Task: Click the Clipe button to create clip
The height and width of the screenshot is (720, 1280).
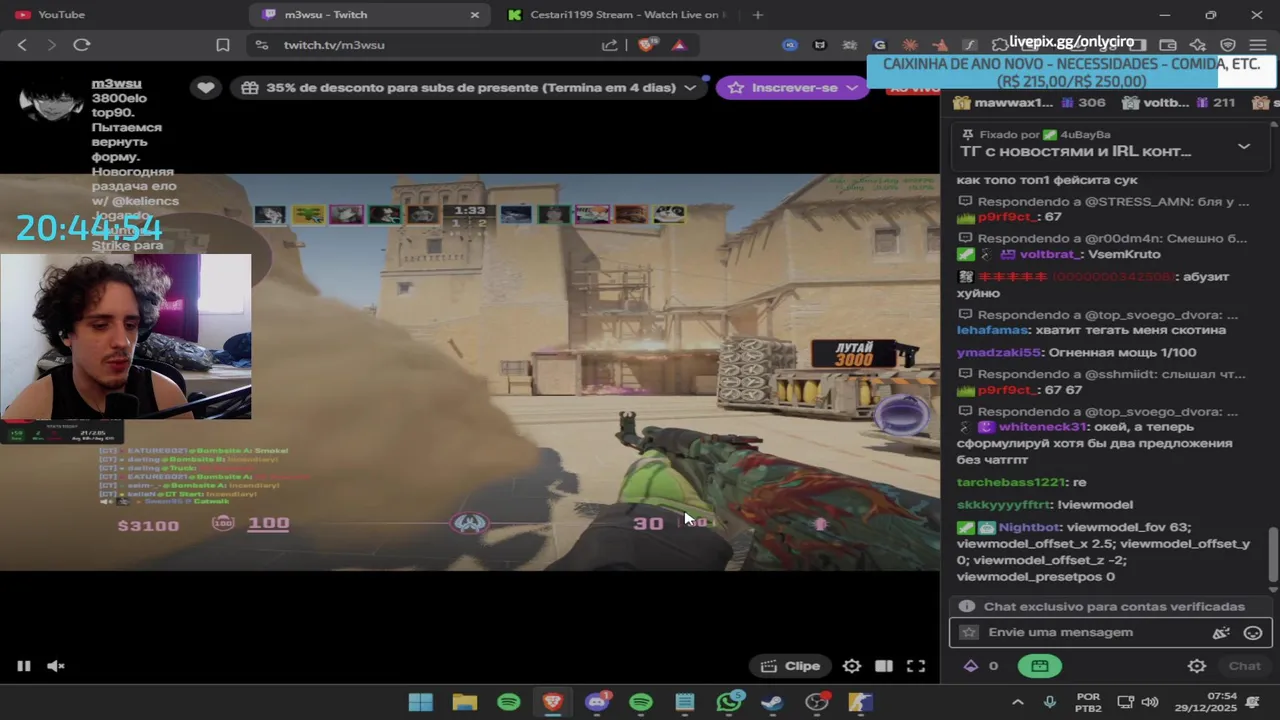Action: [790, 666]
